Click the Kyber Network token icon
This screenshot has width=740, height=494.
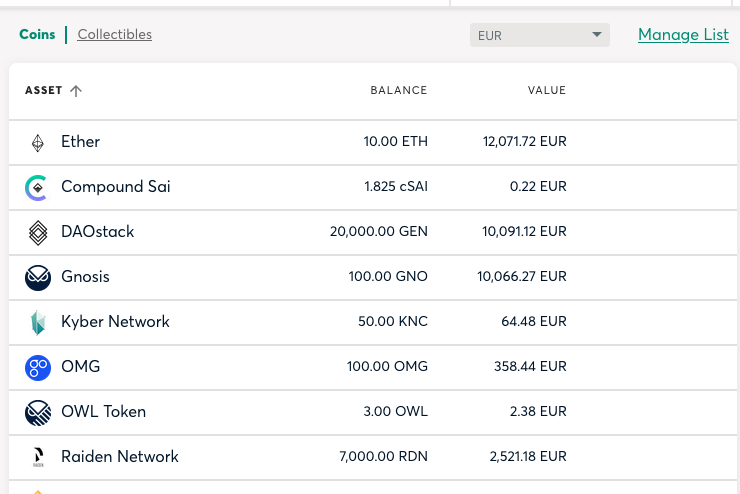click(37, 322)
